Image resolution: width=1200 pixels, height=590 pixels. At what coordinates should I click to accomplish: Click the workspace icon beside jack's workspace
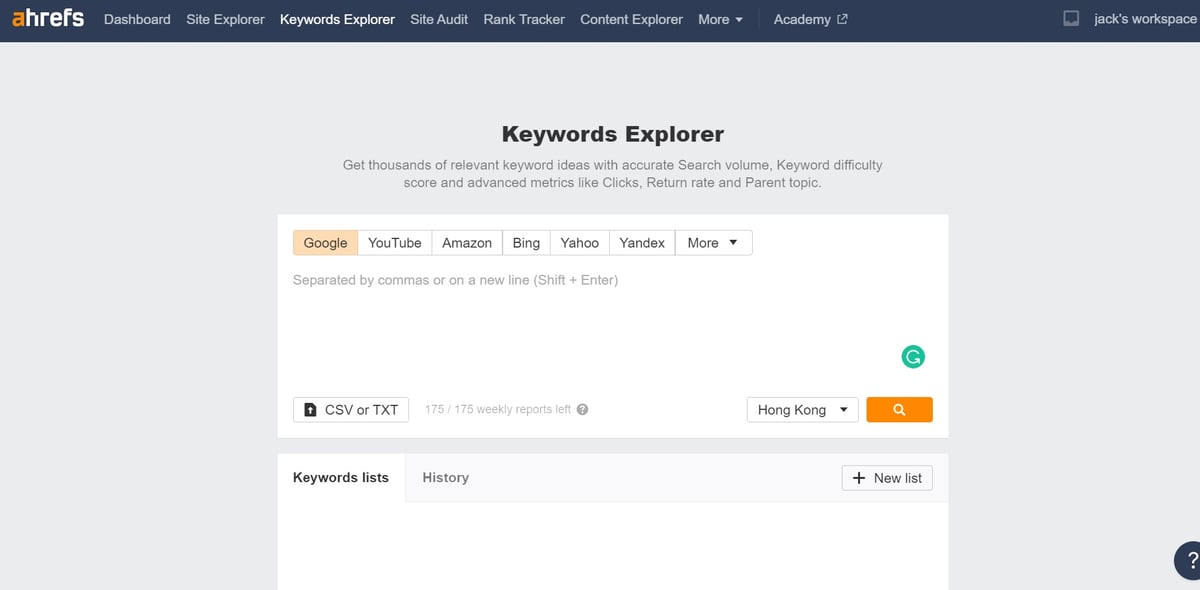click(1071, 19)
